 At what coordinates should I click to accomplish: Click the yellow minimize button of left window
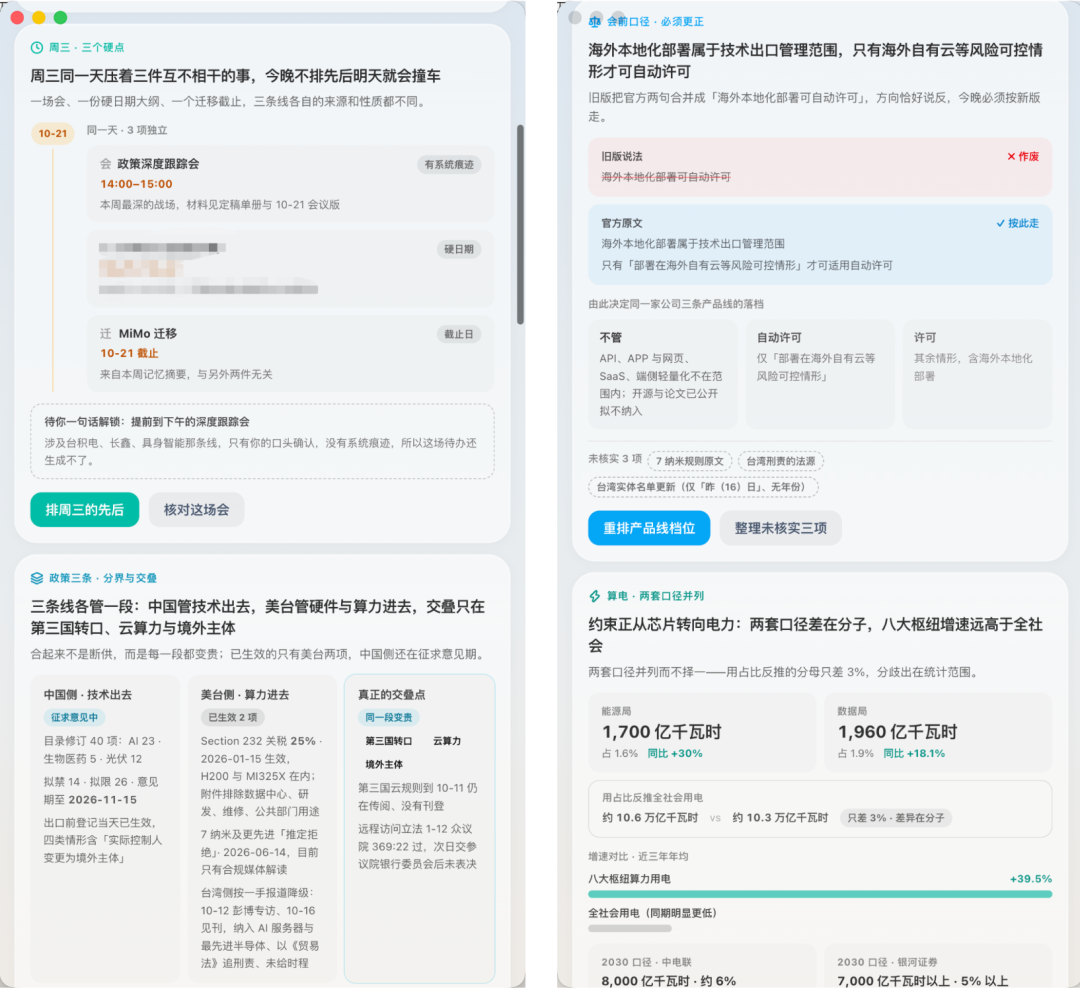tap(39, 17)
